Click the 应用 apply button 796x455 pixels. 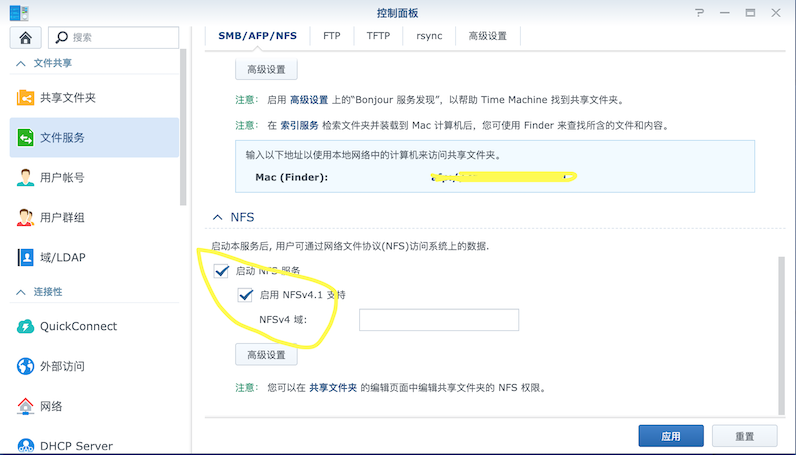(x=671, y=436)
